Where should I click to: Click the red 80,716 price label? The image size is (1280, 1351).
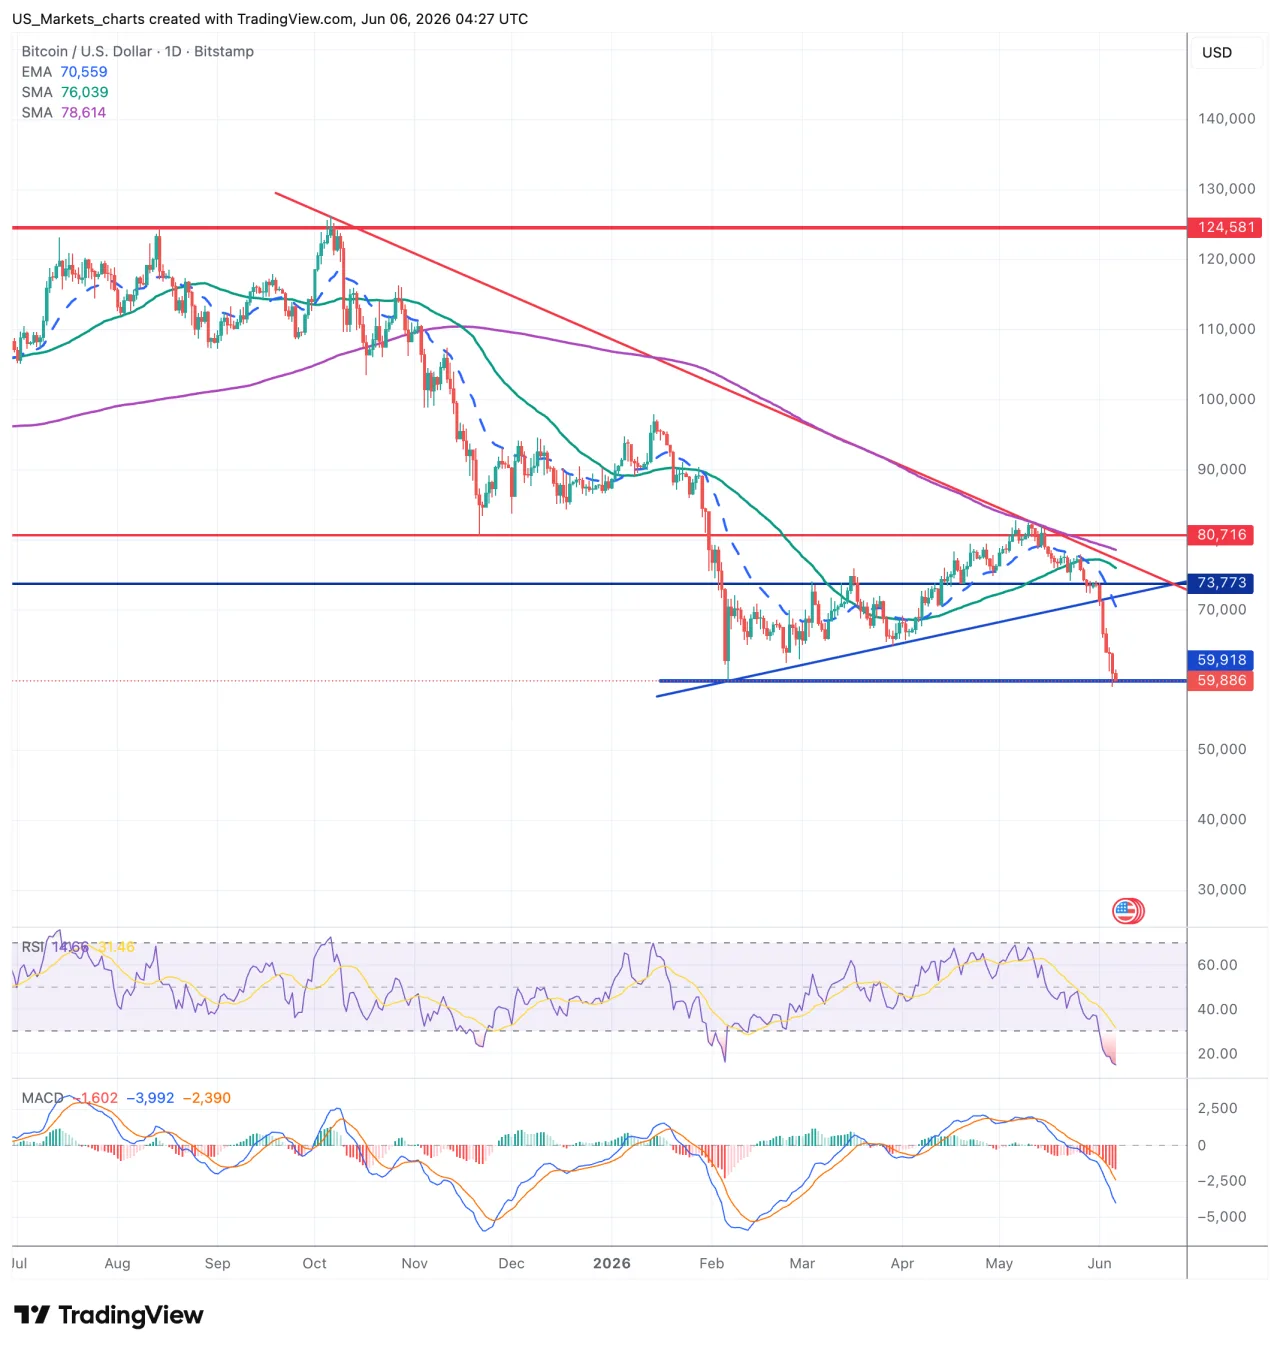(x=1221, y=535)
